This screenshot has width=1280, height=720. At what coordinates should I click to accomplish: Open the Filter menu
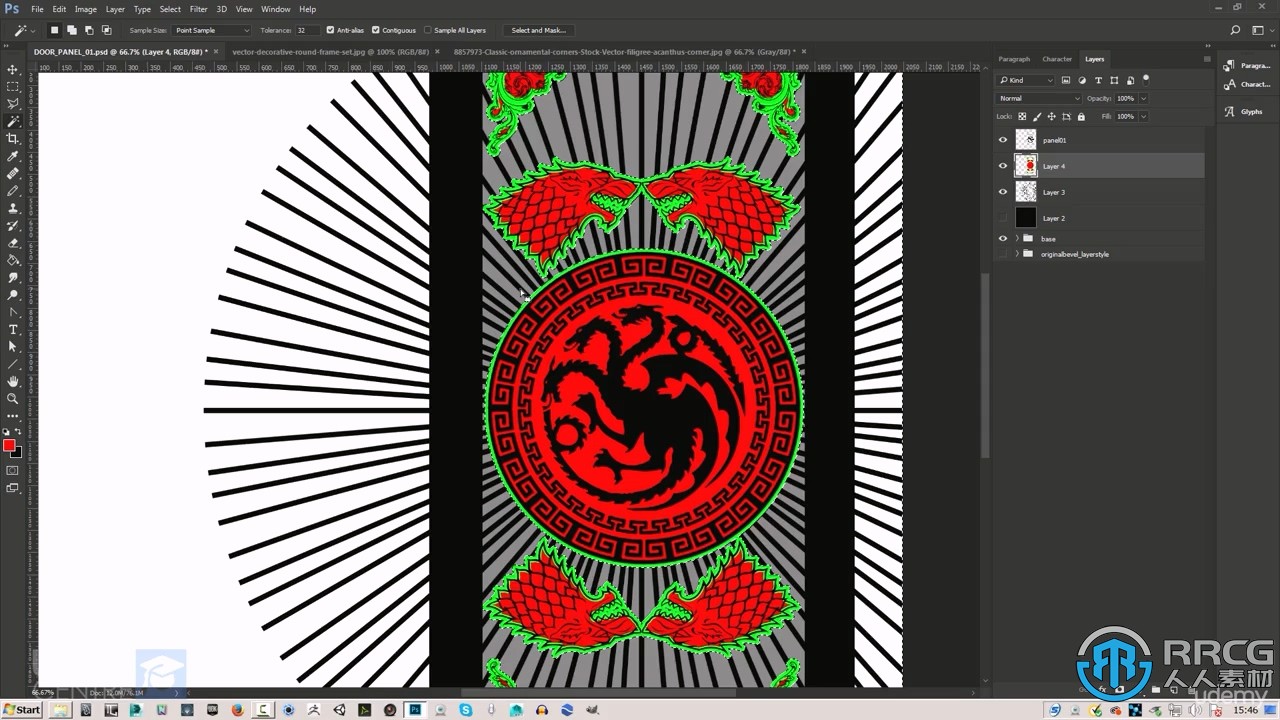tap(199, 9)
